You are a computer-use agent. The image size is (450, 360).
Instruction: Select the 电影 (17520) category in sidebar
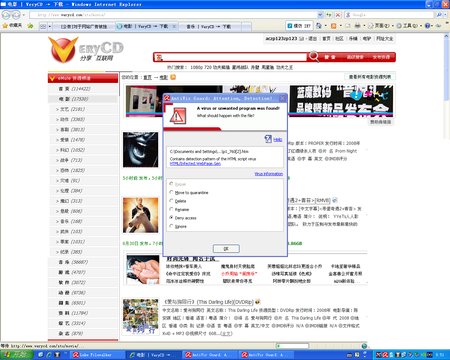pyautogui.click(x=83, y=99)
